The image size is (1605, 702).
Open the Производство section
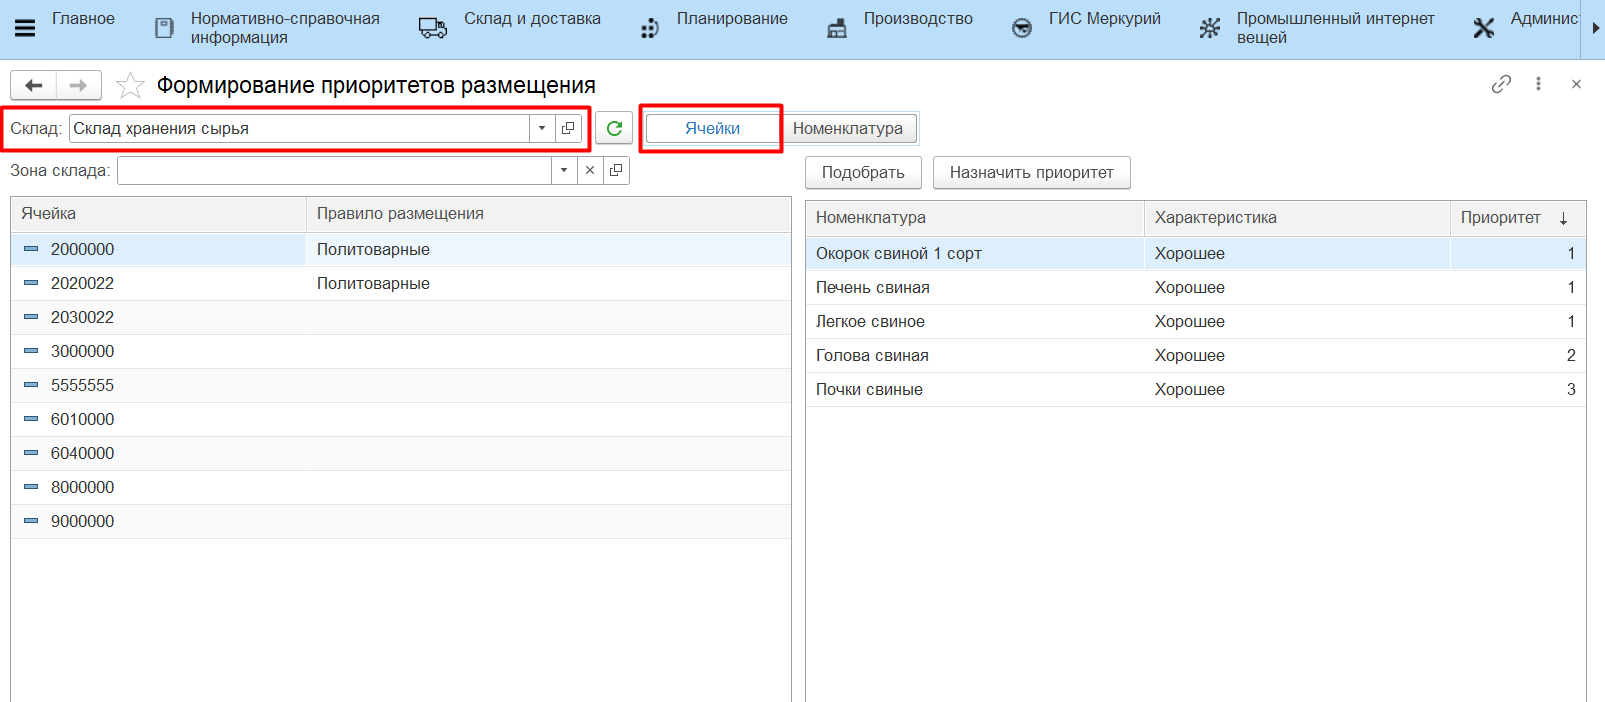[917, 19]
